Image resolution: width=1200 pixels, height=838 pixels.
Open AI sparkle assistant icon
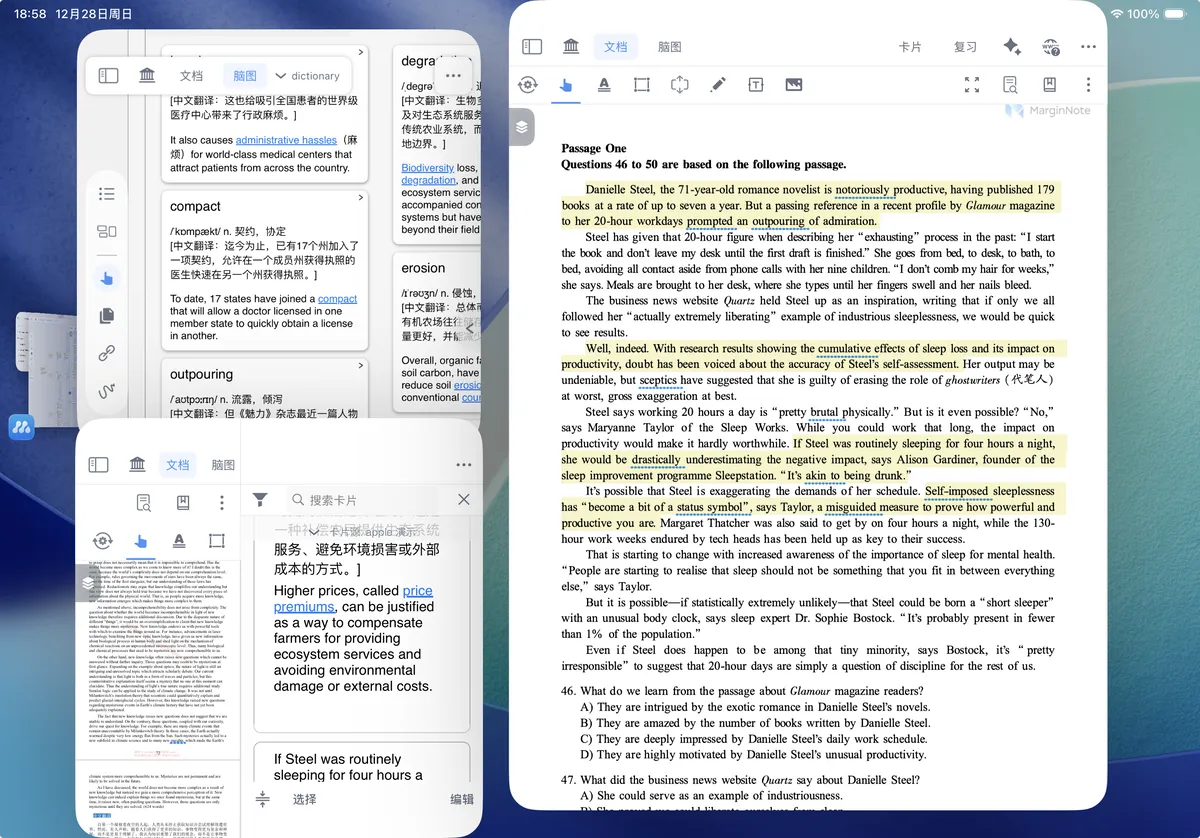1012,46
